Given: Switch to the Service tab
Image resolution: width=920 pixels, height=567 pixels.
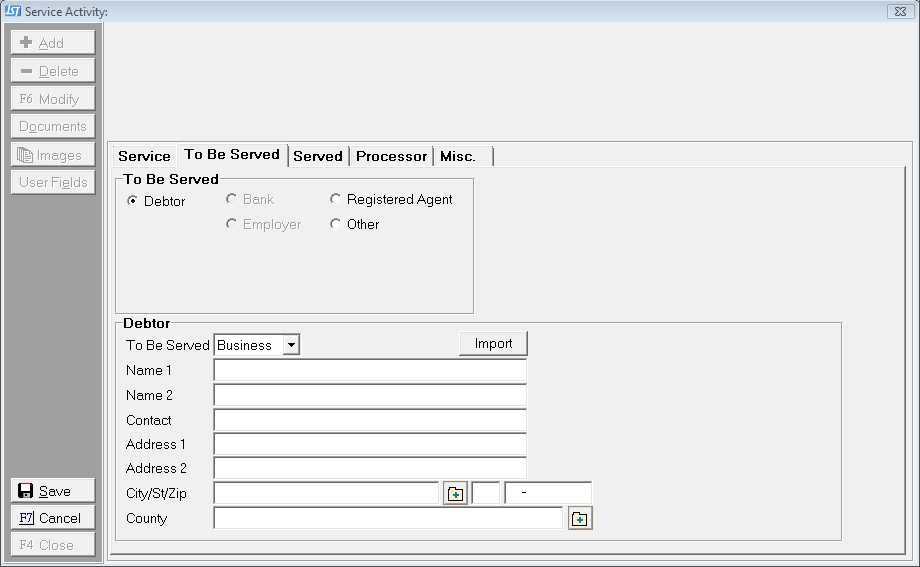Looking at the screenshot, I should (144, 156).
